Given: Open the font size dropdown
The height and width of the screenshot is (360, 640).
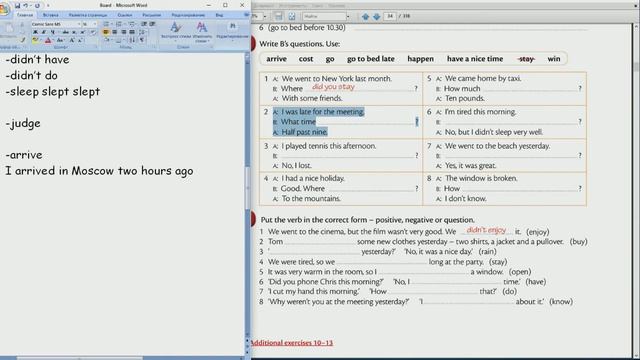Looking at the screenshot, I should 95,24.
